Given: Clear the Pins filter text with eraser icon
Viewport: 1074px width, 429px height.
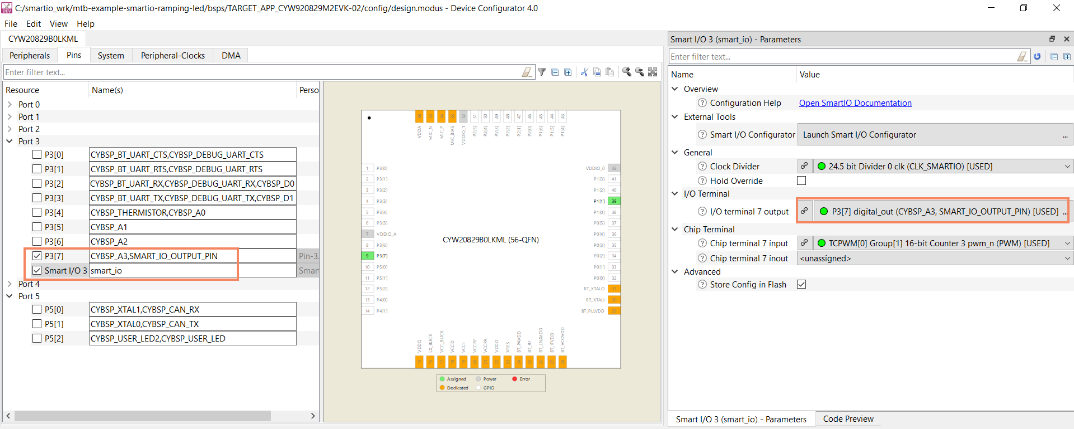Looking at the screenshot, I should 527,71.
